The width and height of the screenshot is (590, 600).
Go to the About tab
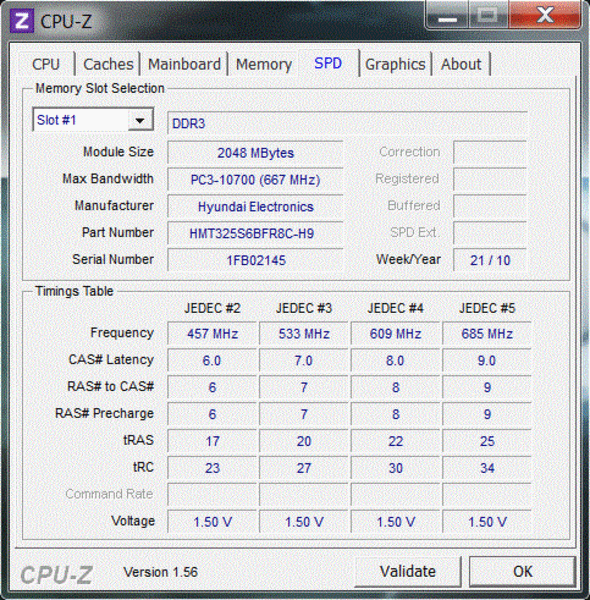(461, 64)
